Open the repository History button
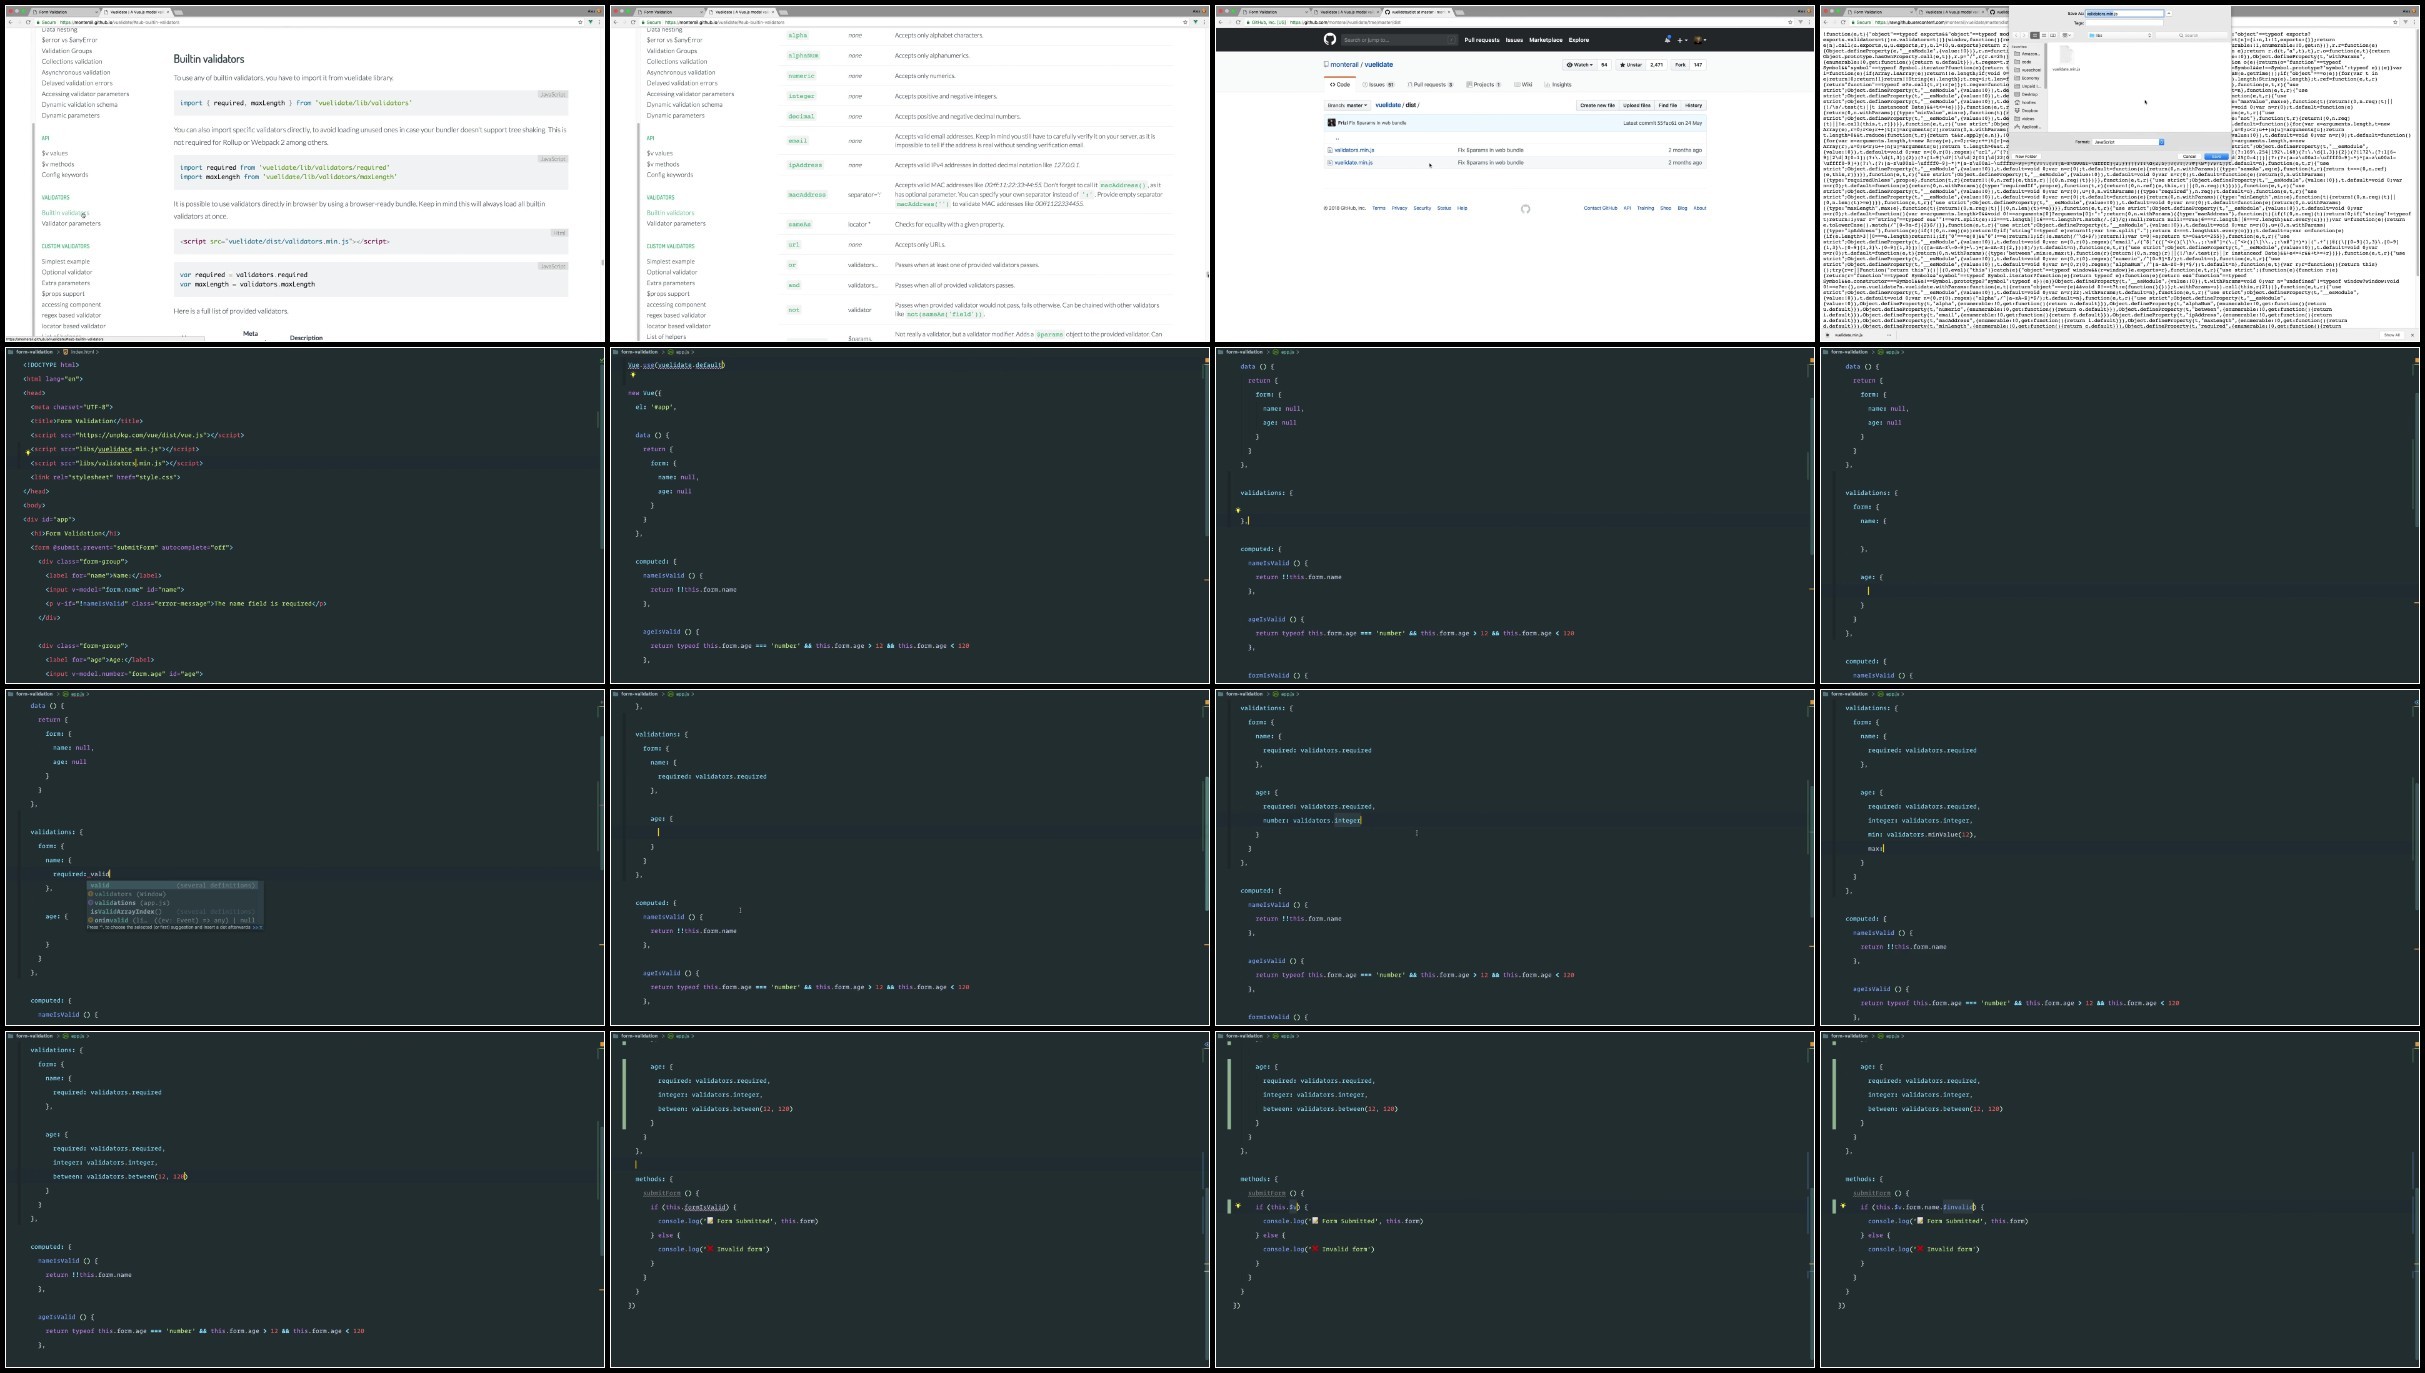The height and width of the screenshot is (1373, 2425). coord(1693,105)
